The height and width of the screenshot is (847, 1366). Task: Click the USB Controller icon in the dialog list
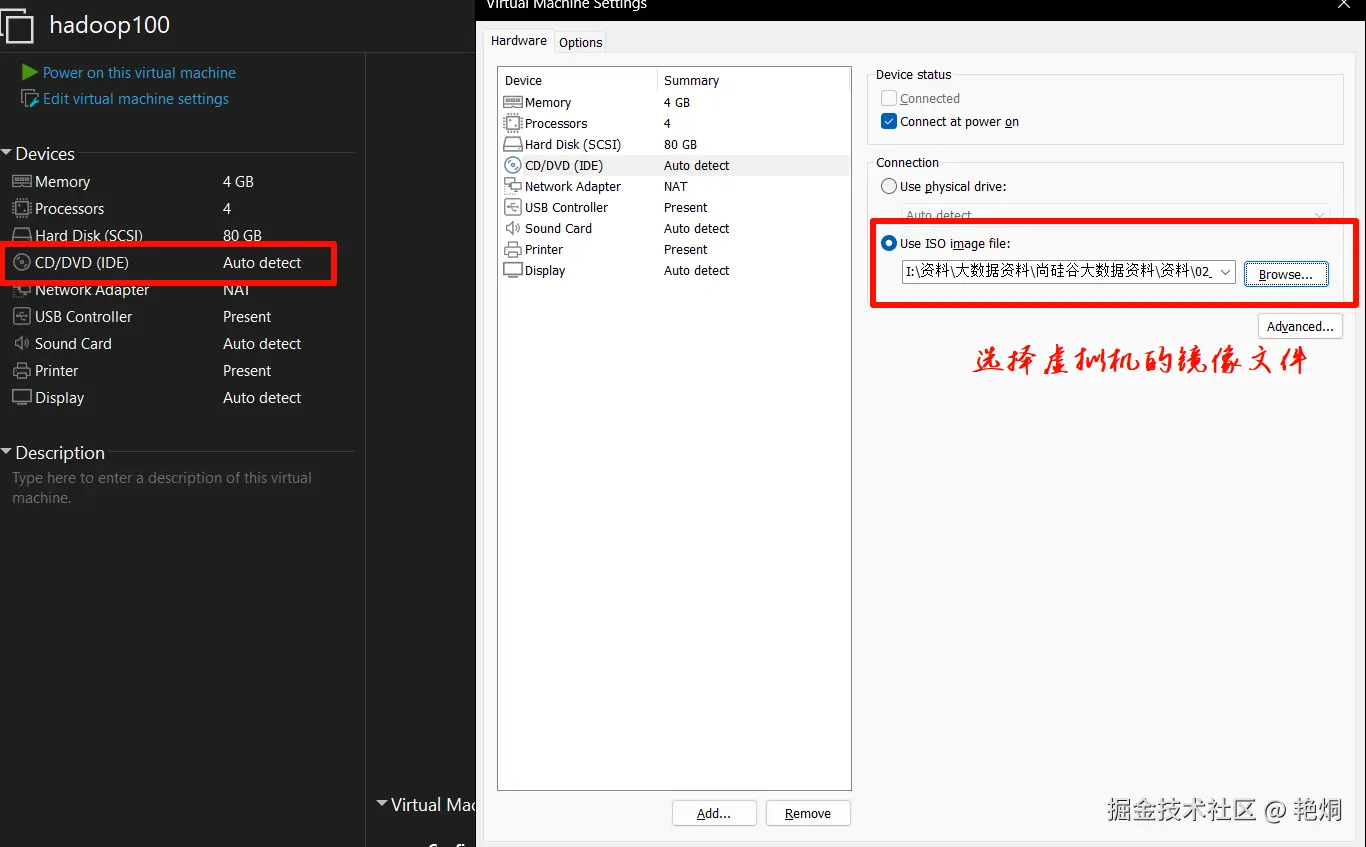[x=512, y=207]
